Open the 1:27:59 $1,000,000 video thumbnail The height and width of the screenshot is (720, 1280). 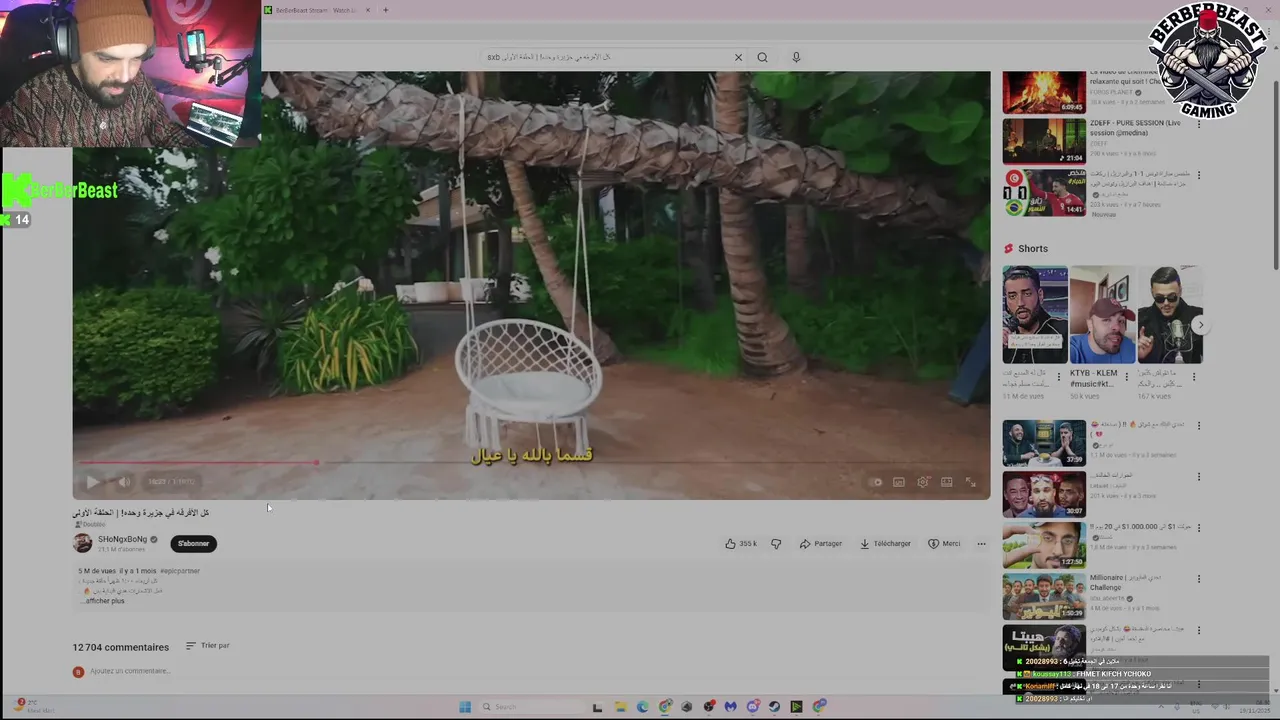1044,545
